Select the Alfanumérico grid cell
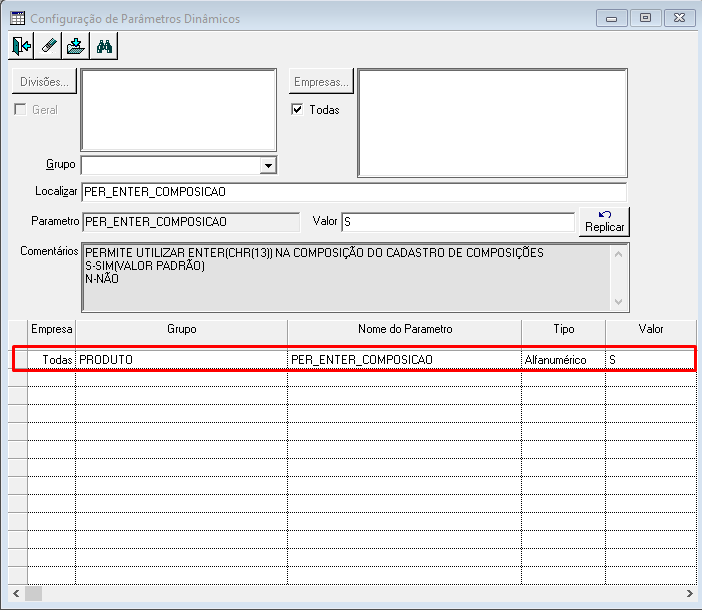 coord(564,359)
